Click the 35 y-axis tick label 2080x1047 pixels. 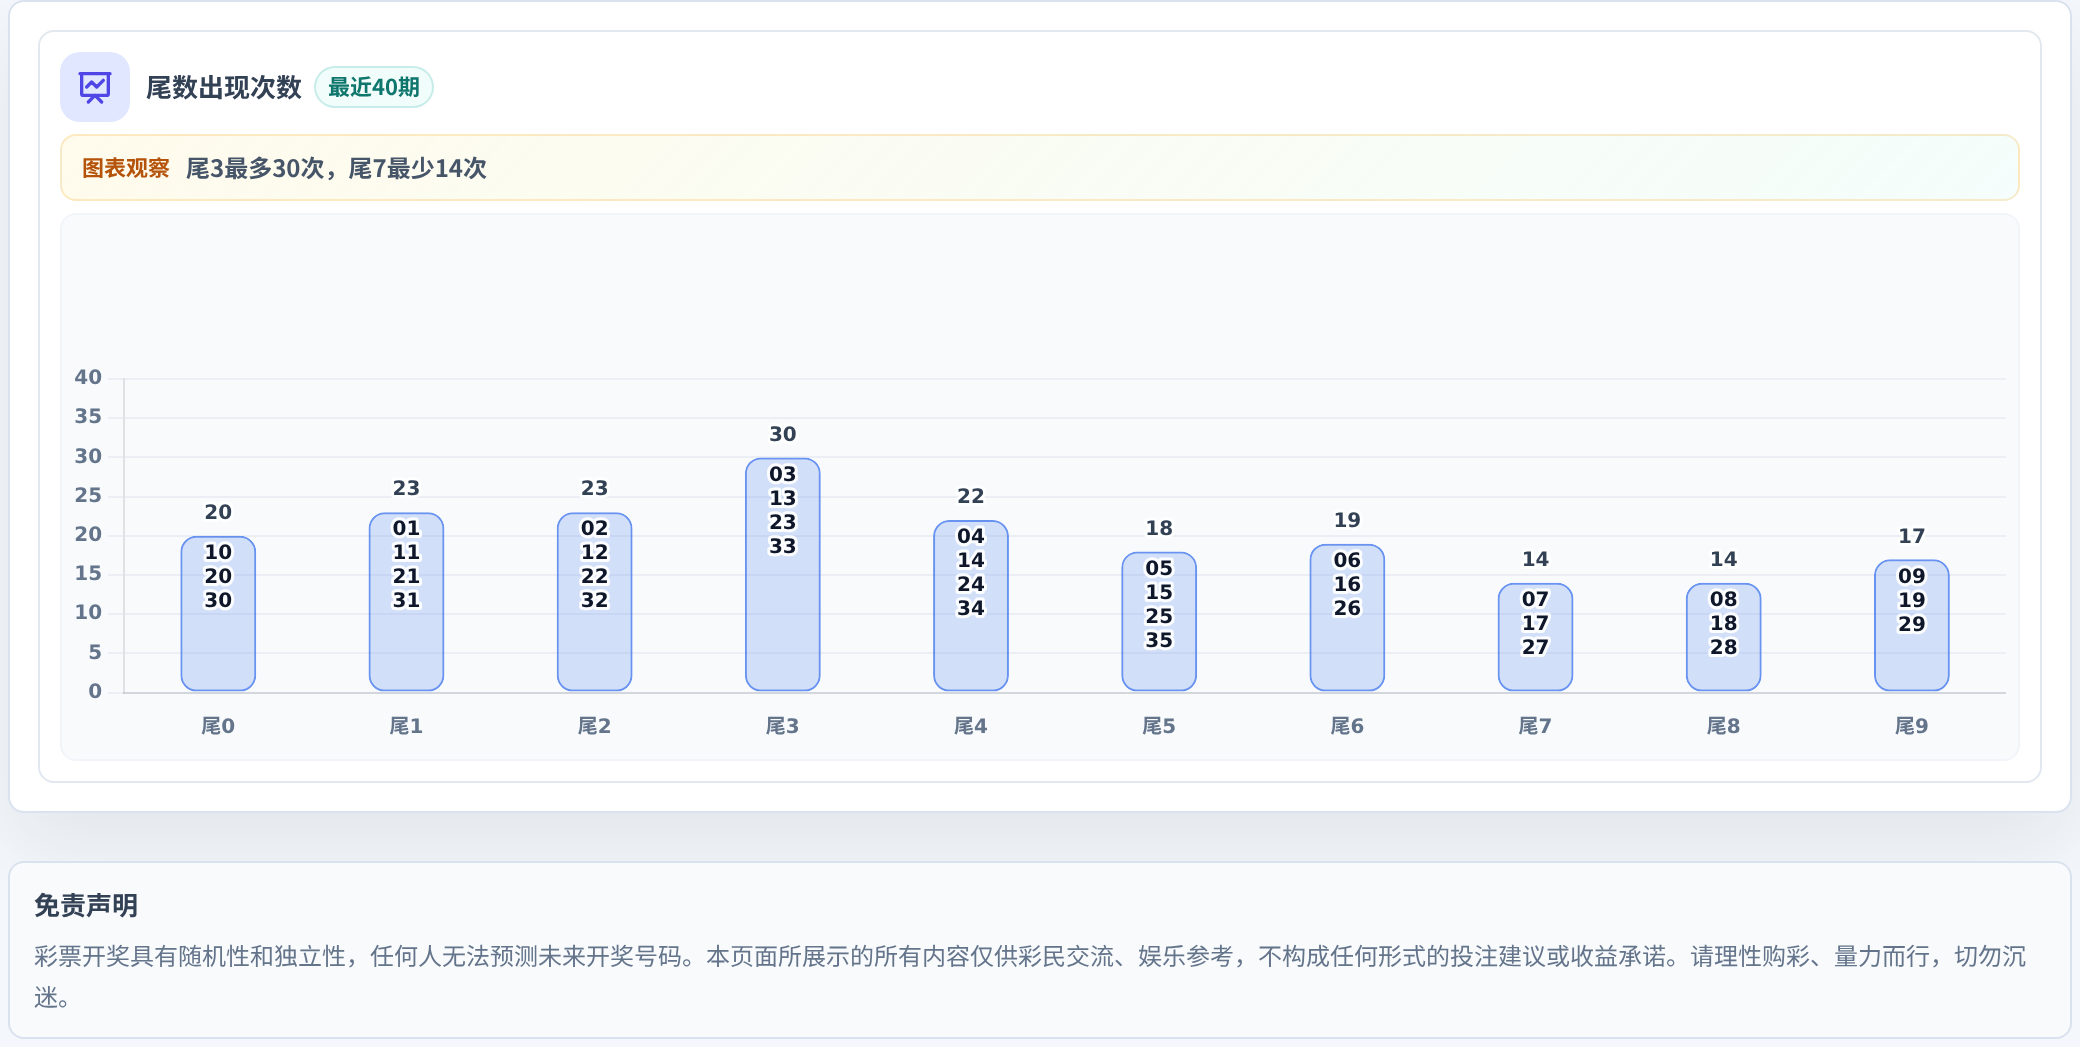pos(88,416)
